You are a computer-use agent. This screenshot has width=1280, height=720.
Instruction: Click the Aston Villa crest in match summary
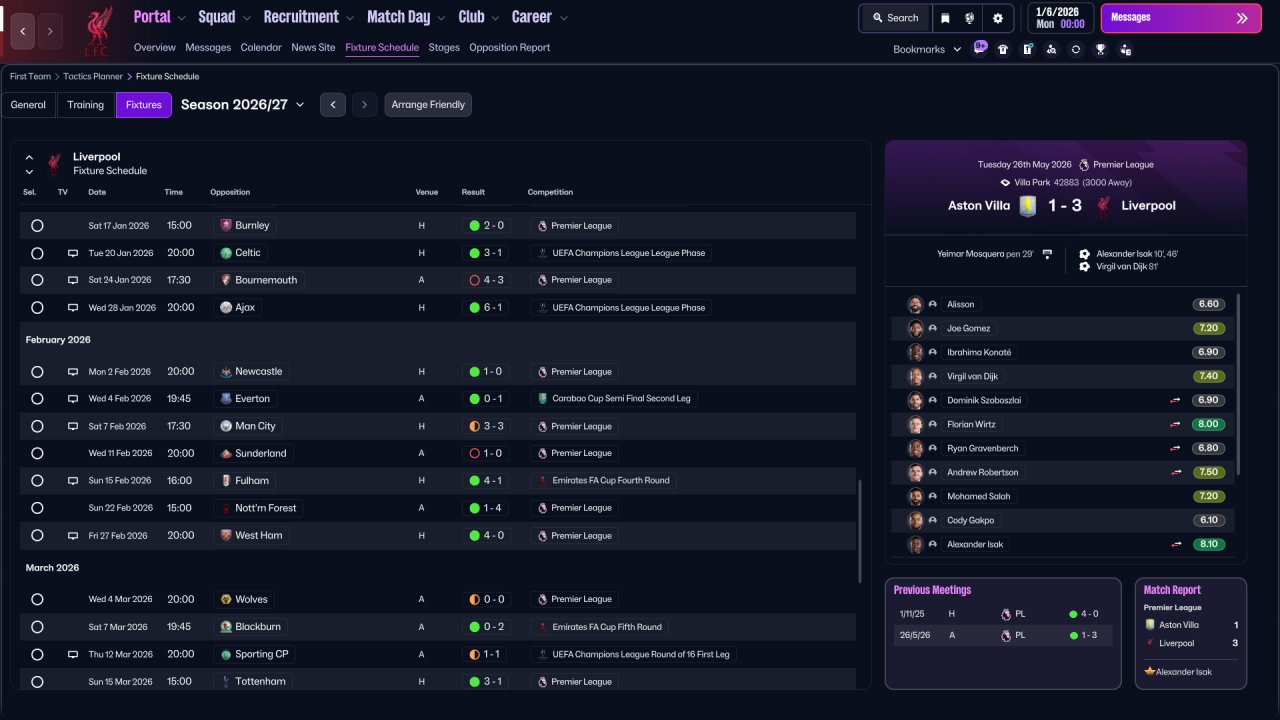pos(1028,206)
